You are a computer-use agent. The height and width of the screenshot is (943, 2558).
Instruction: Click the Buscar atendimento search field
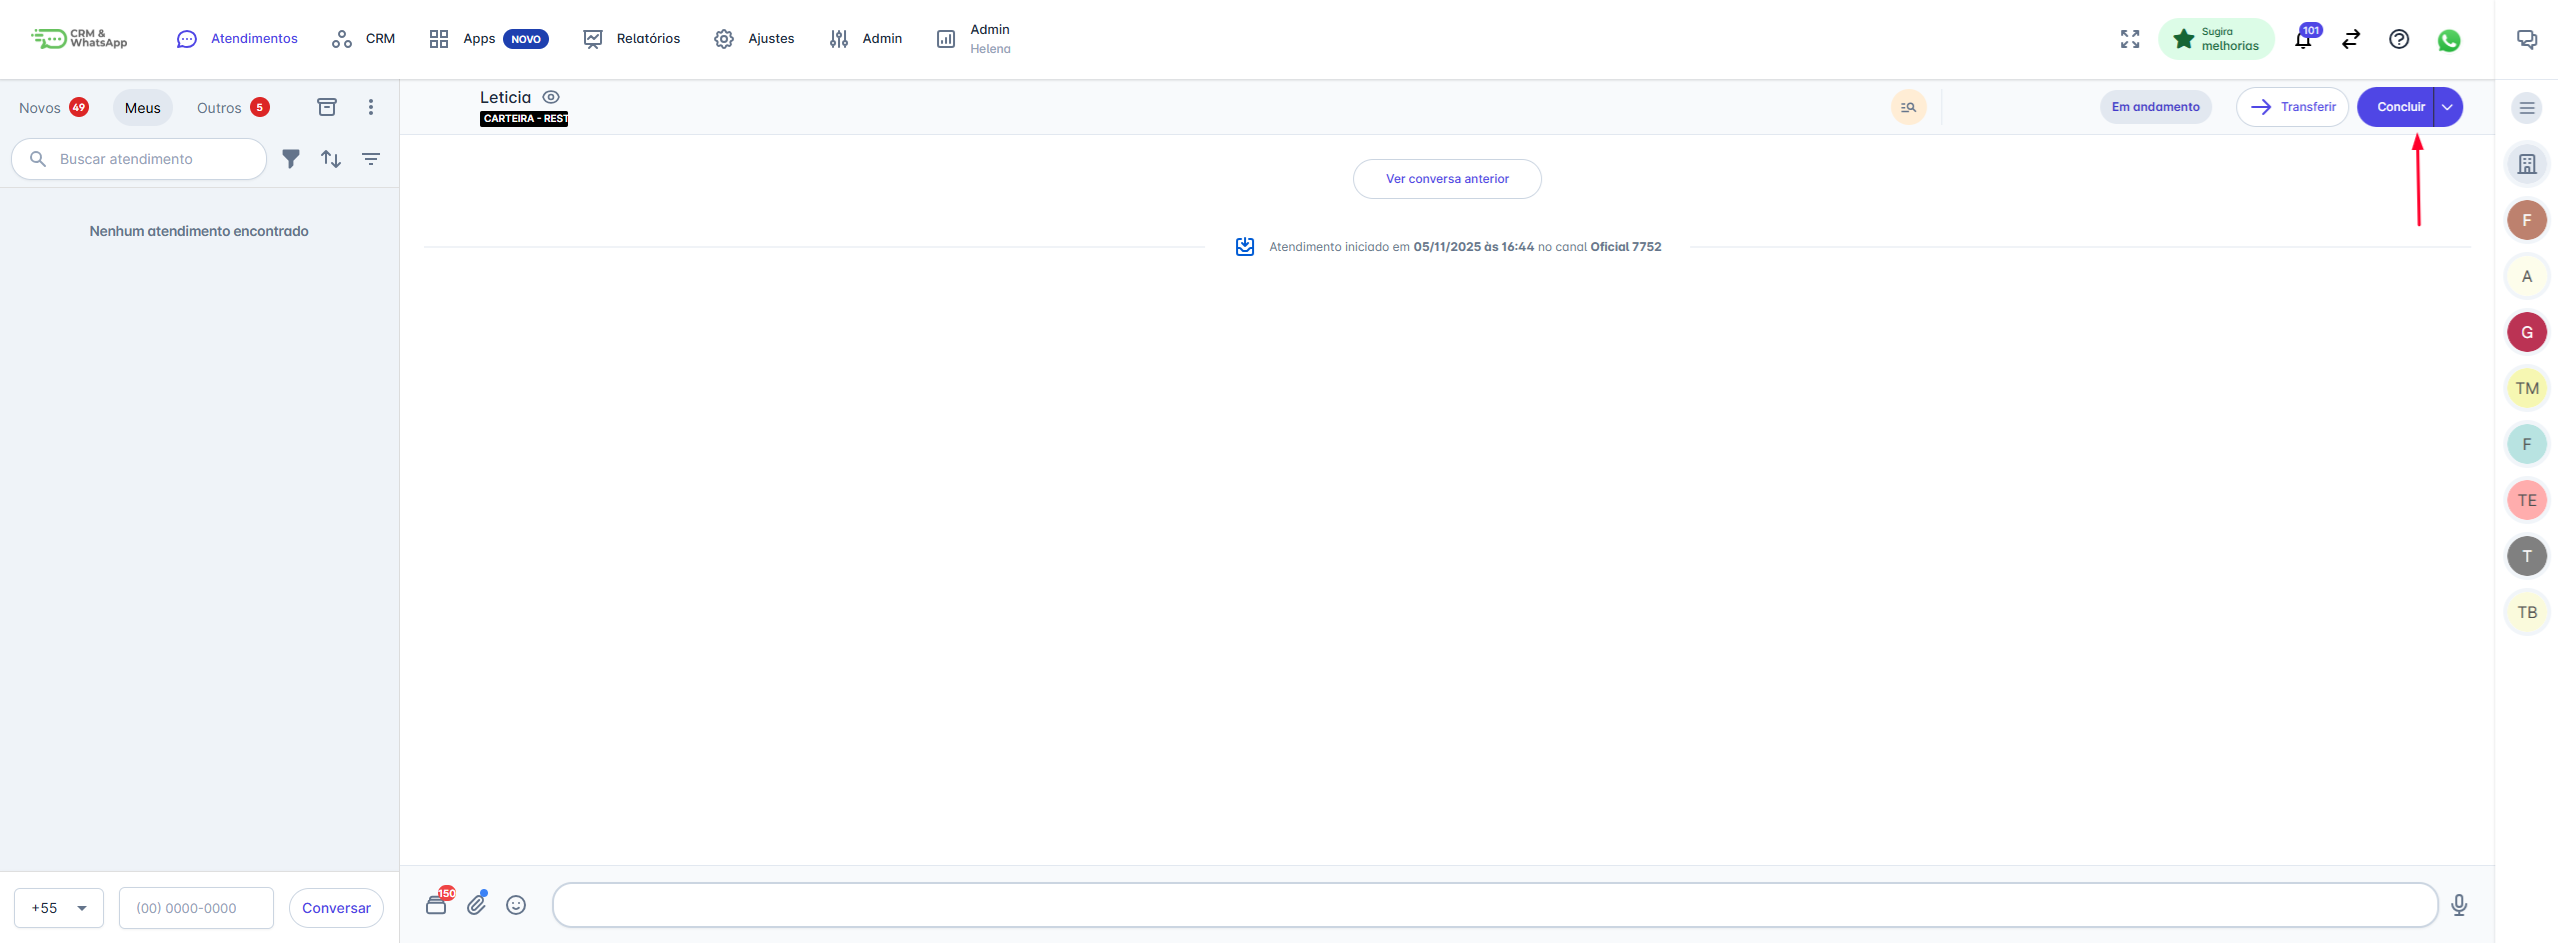point(150,159)
